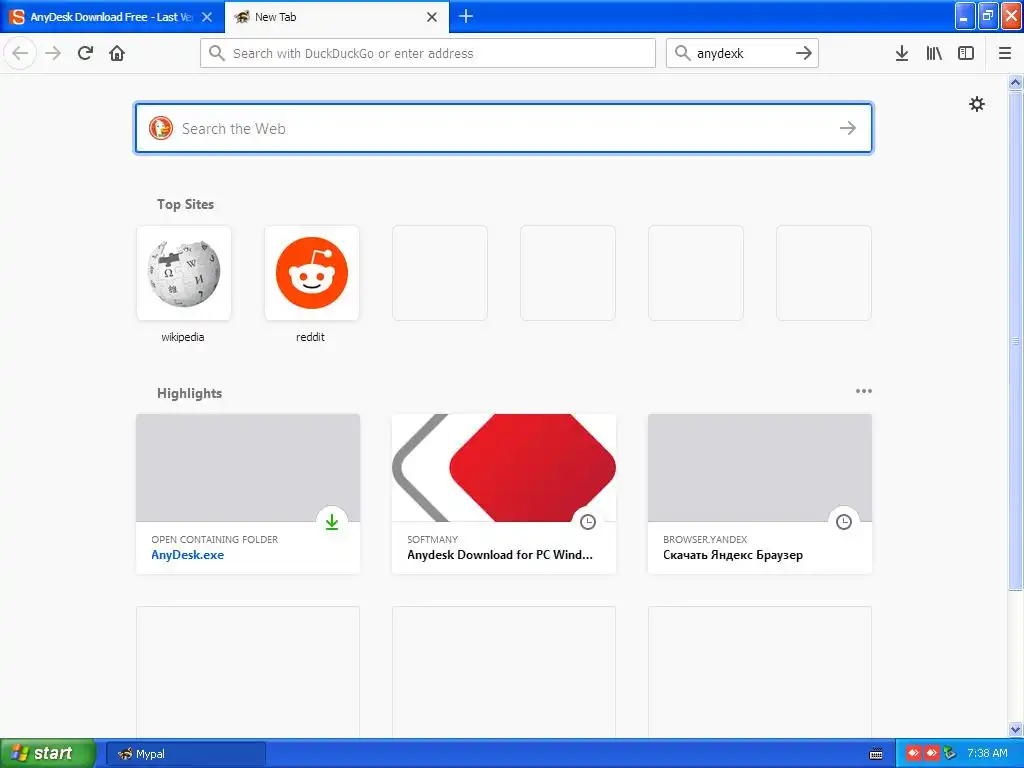
Task: Reload the current page
Action: point(85,53)
